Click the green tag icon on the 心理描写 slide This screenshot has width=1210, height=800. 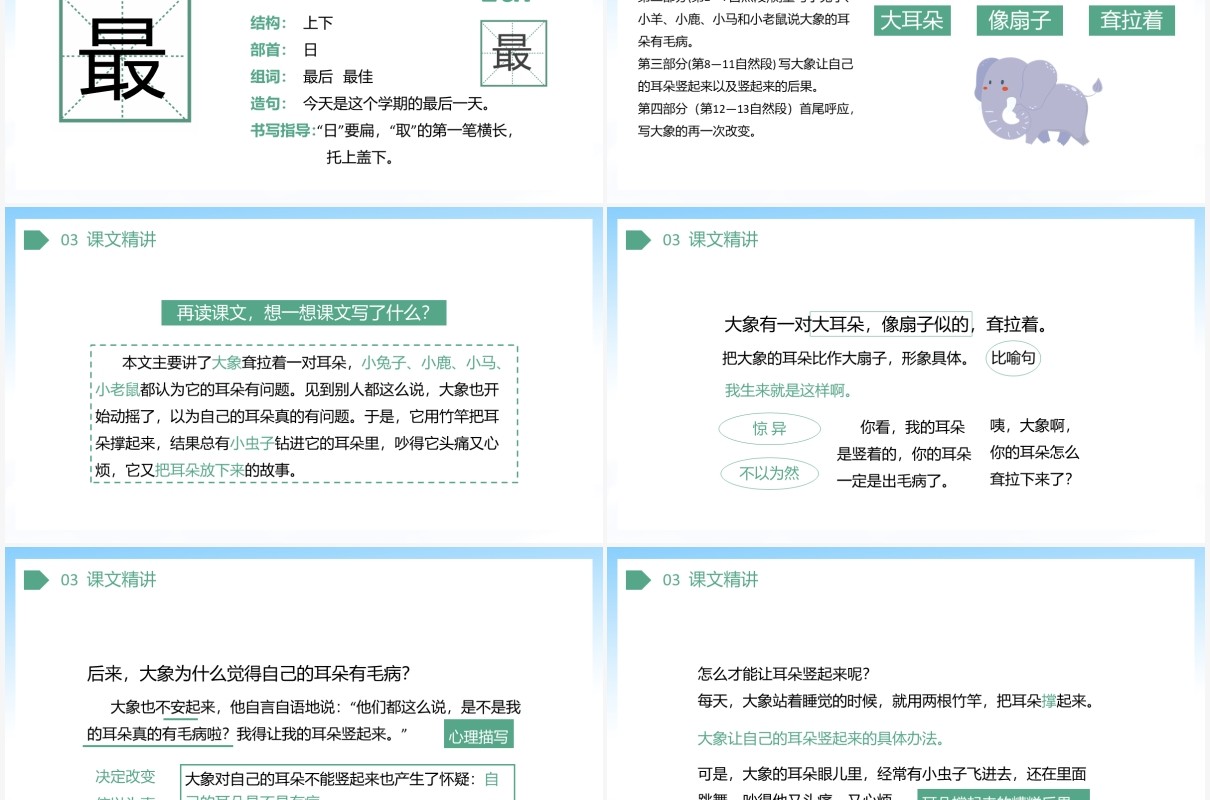tap(36, 580)
